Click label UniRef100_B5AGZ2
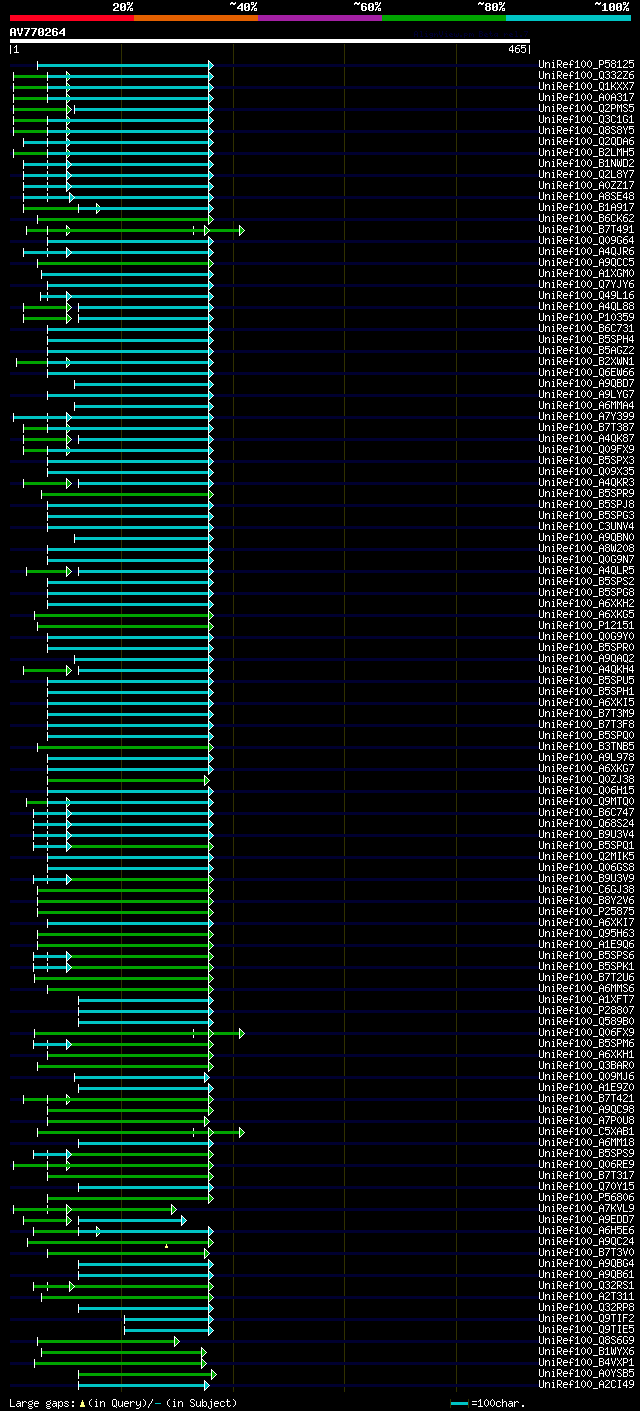The height and width of the screenshot is (1411, 640). click(x=586, y=351)
